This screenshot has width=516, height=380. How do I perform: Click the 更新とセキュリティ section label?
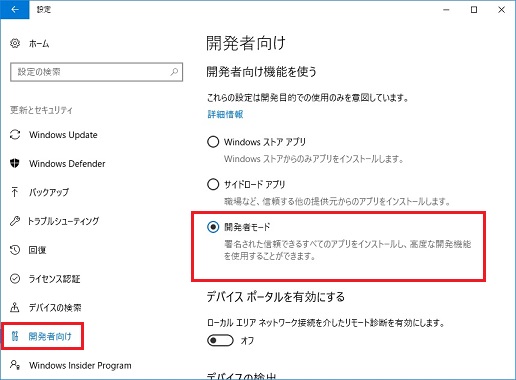(x=41, y=110)
